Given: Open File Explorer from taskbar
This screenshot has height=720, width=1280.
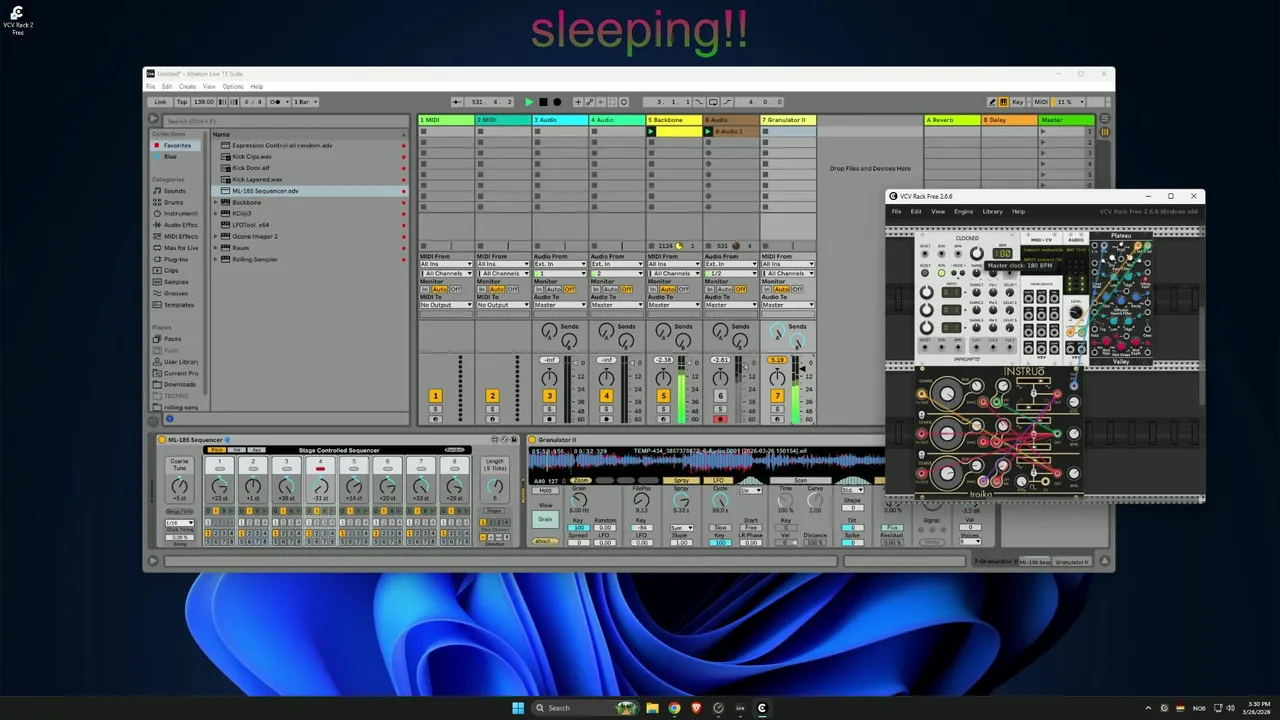Looking at the screenshot, I should (652, 708).
